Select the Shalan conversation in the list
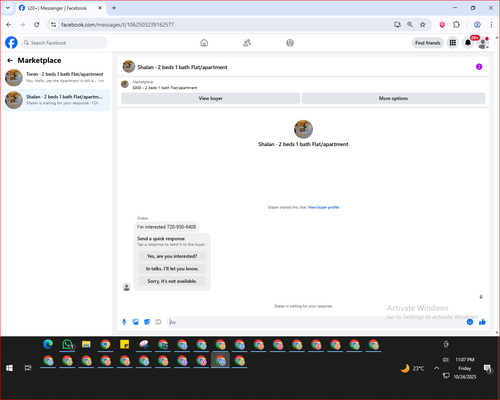 56,100
